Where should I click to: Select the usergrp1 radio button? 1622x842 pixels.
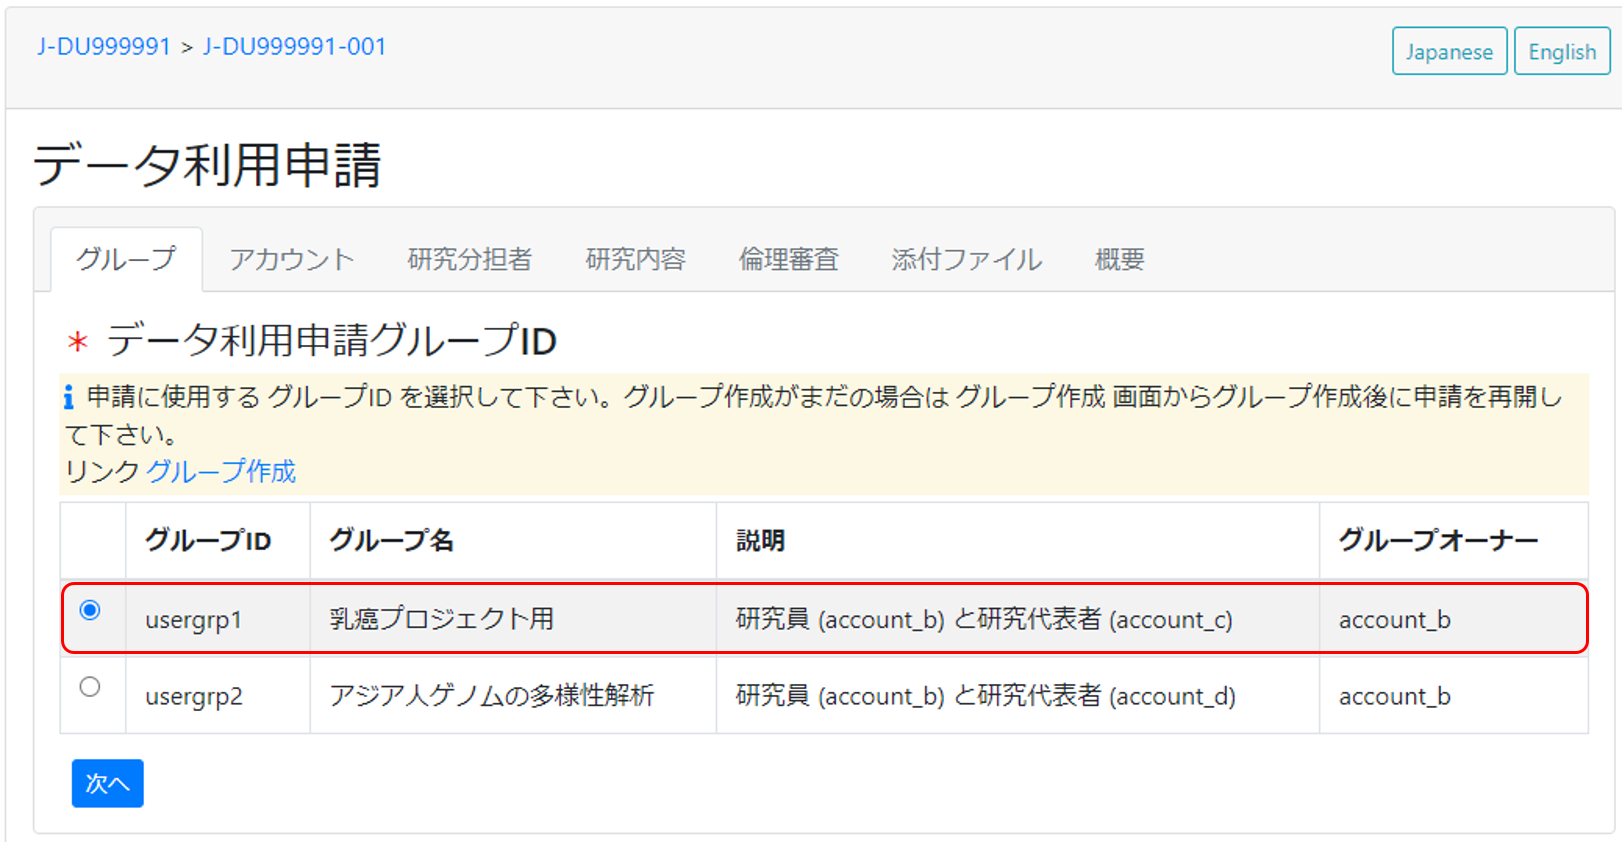(90, 610)
